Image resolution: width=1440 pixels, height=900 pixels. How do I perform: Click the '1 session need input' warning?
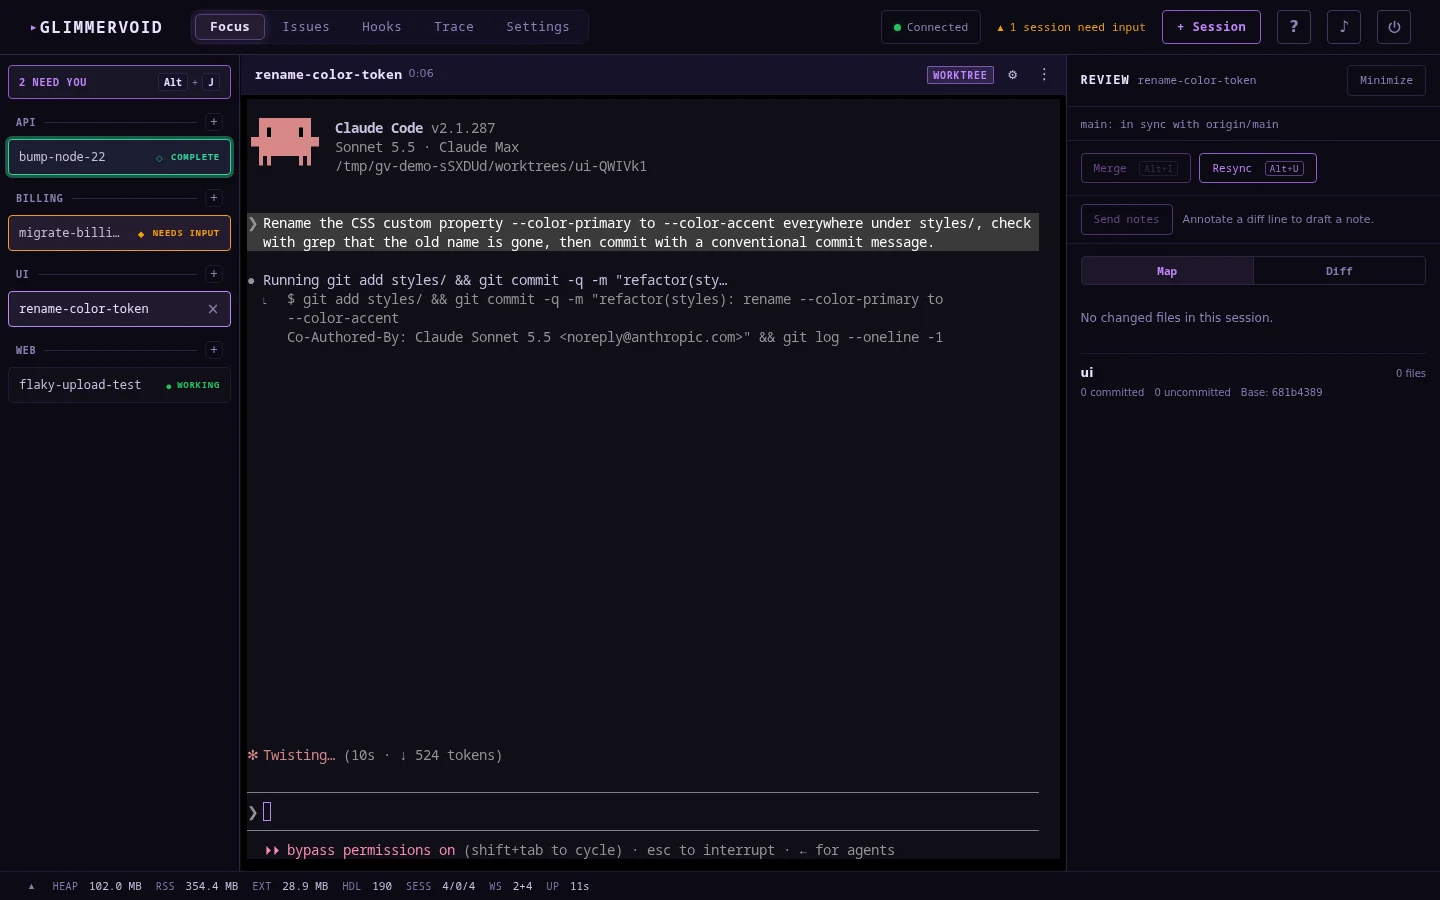click(x=1071, y=27)
